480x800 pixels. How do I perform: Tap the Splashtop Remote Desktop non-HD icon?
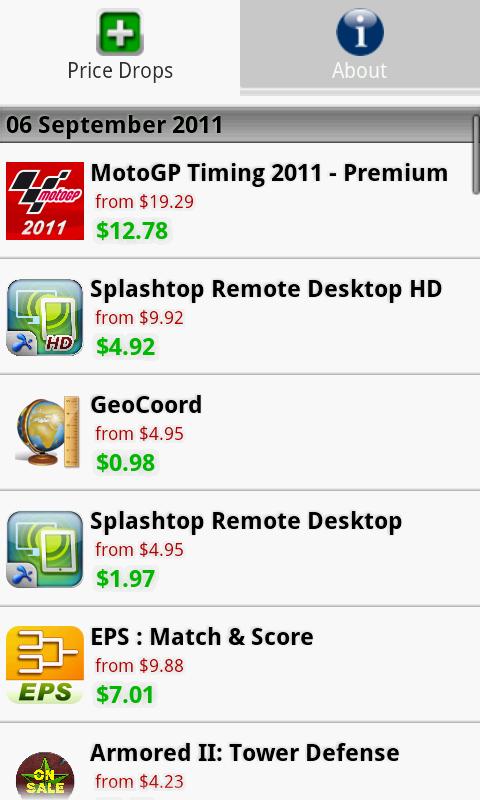(x=45, y=549)
